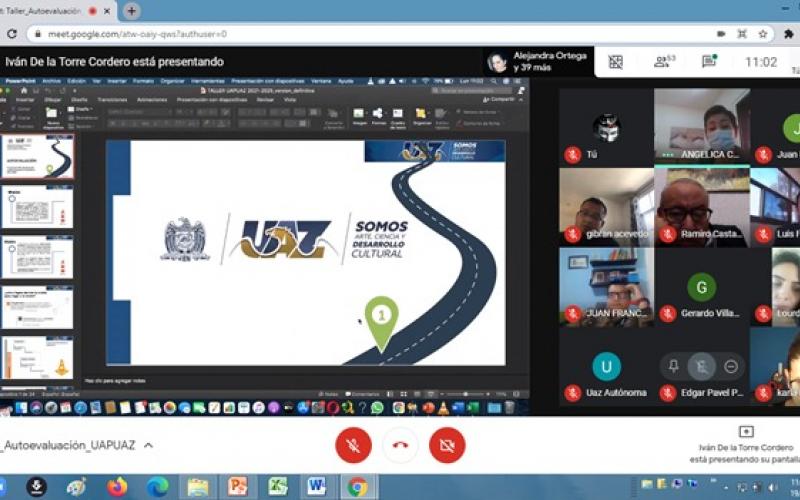Open WhatsApp in the shared Mac dock
The width and height of the screenshot is (800, 500).
pyautogui.click(x=377, y=408)
